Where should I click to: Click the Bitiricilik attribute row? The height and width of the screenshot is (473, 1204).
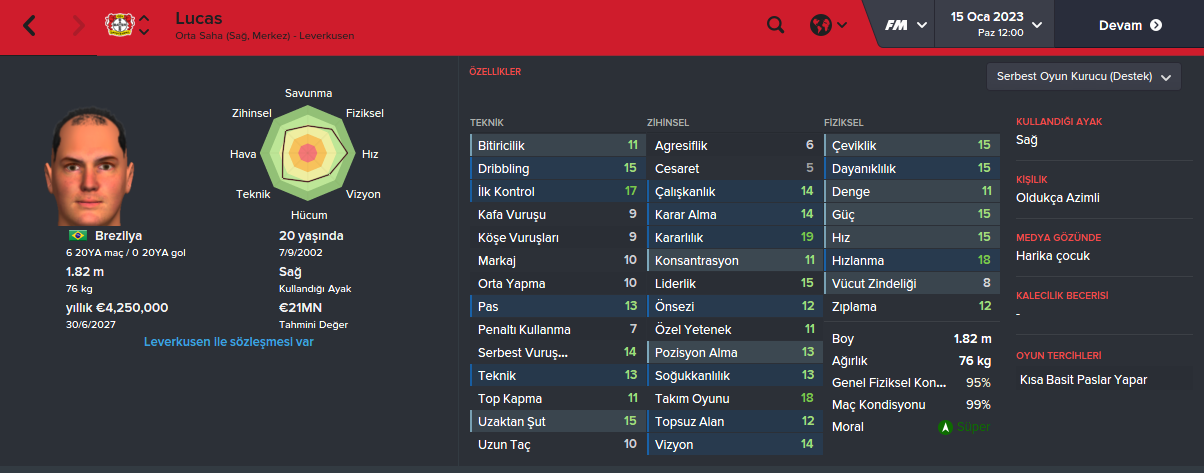pos(556,145)
